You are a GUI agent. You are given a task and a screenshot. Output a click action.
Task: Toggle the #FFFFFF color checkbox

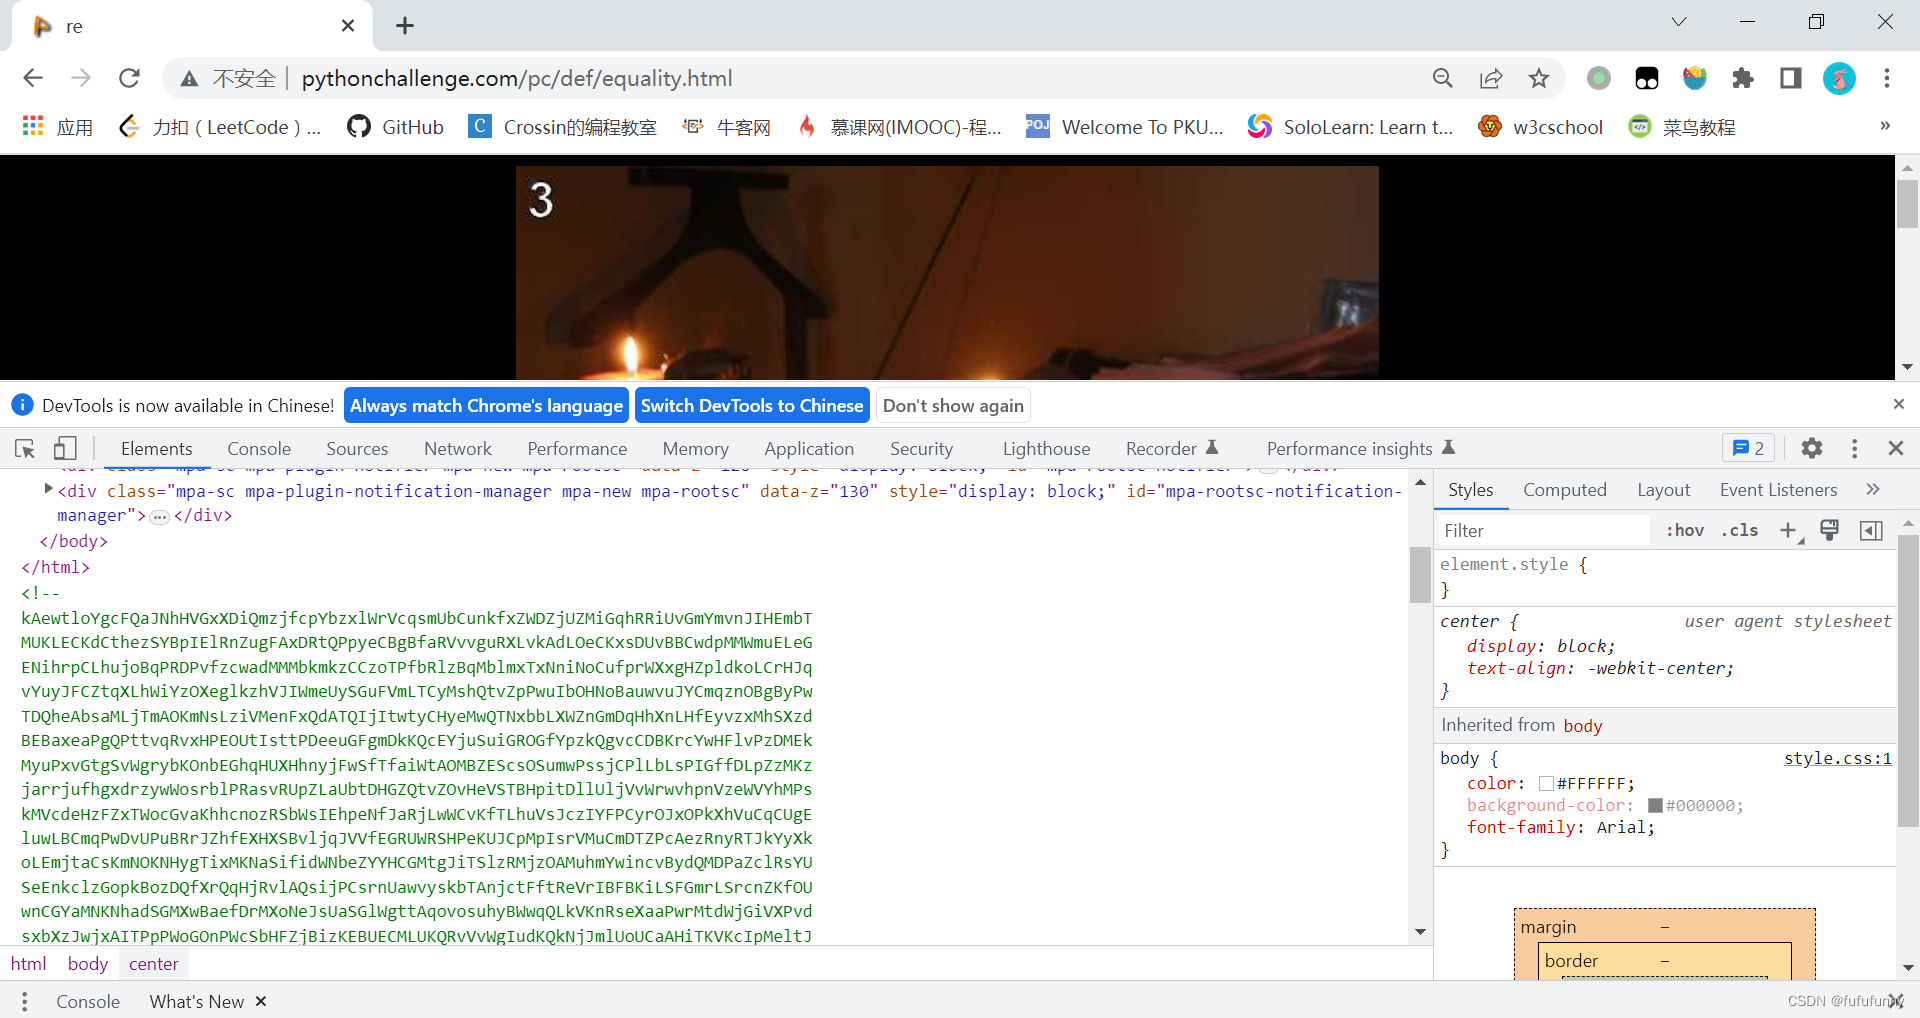tap(1546, 783)
